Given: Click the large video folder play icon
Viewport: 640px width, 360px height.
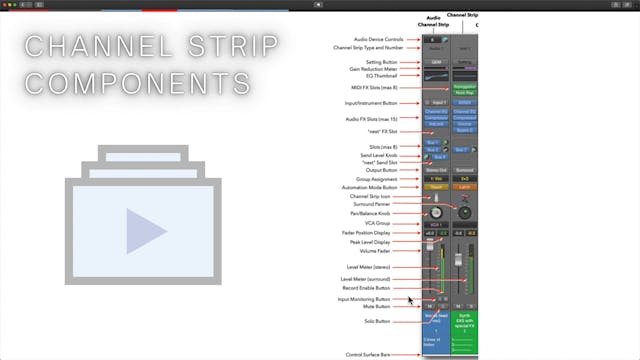Looking at the screenshot, I should tap(143, 215).
